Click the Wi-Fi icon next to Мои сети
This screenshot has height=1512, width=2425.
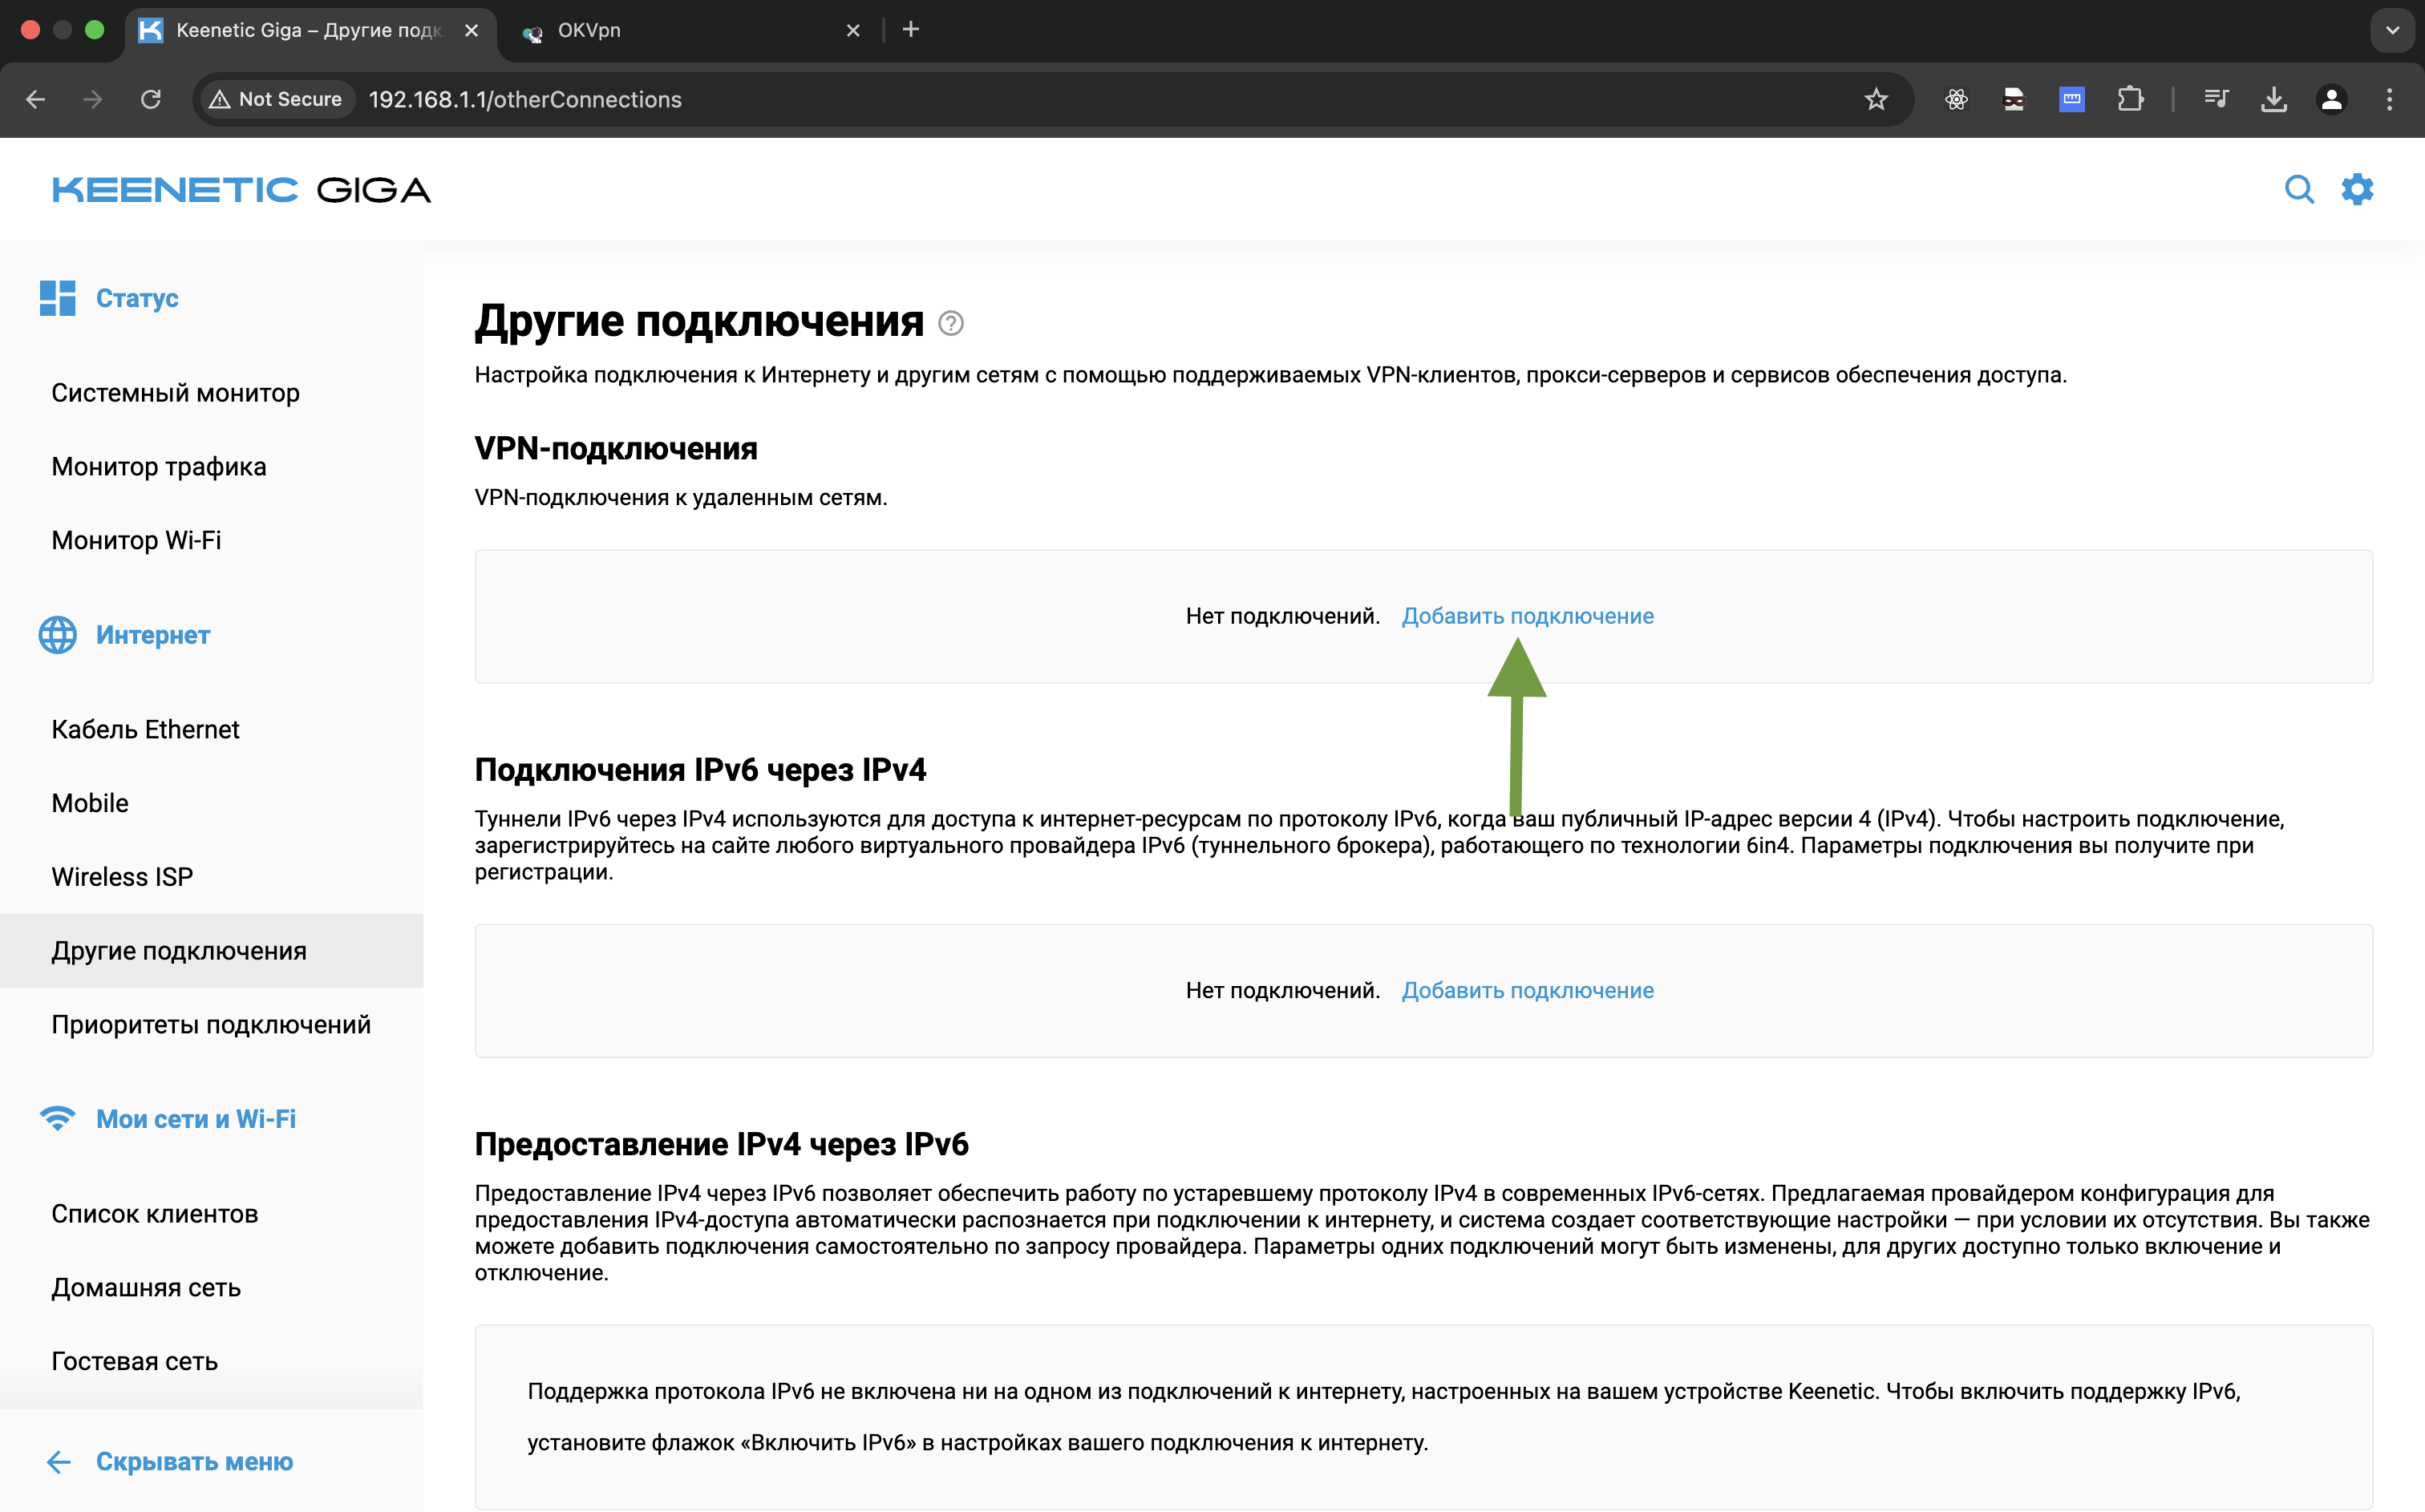57,1118
